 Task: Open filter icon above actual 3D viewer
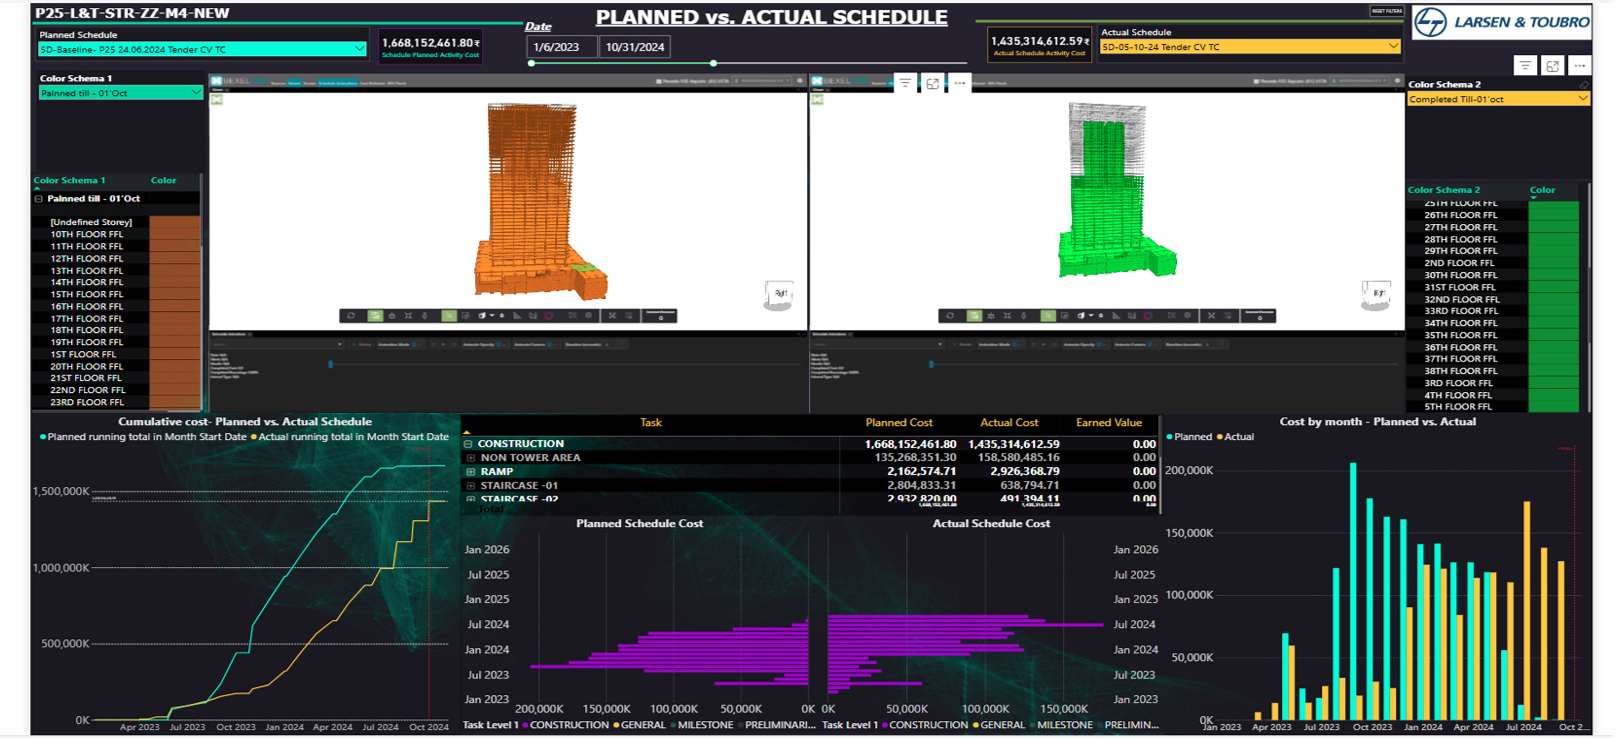pyautogui.click(x=905, y=84)
